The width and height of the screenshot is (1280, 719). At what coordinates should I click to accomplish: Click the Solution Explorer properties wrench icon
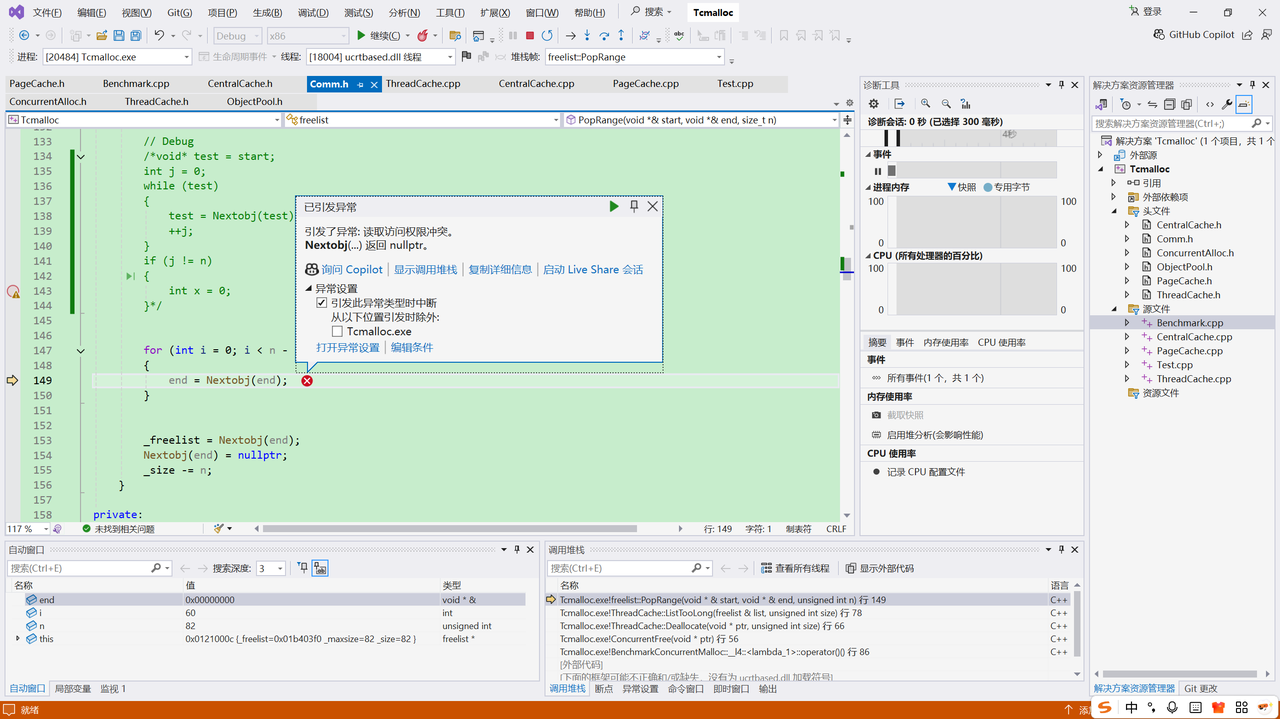(x=1227, y=104)
